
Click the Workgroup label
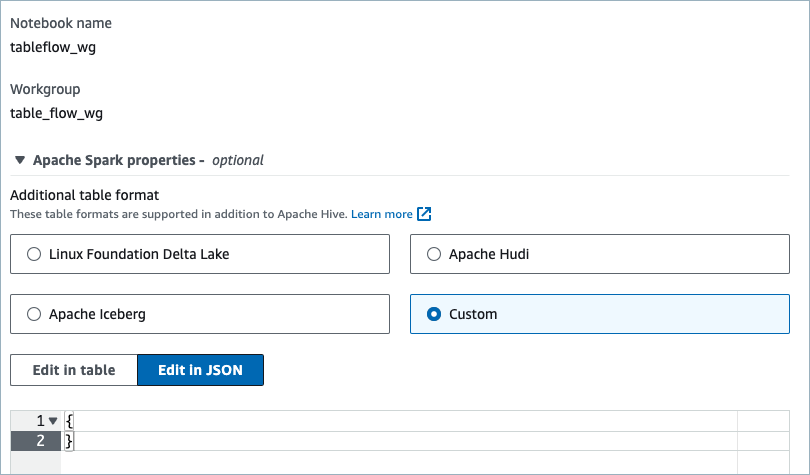pyautogui.click(x=45, y=89)
